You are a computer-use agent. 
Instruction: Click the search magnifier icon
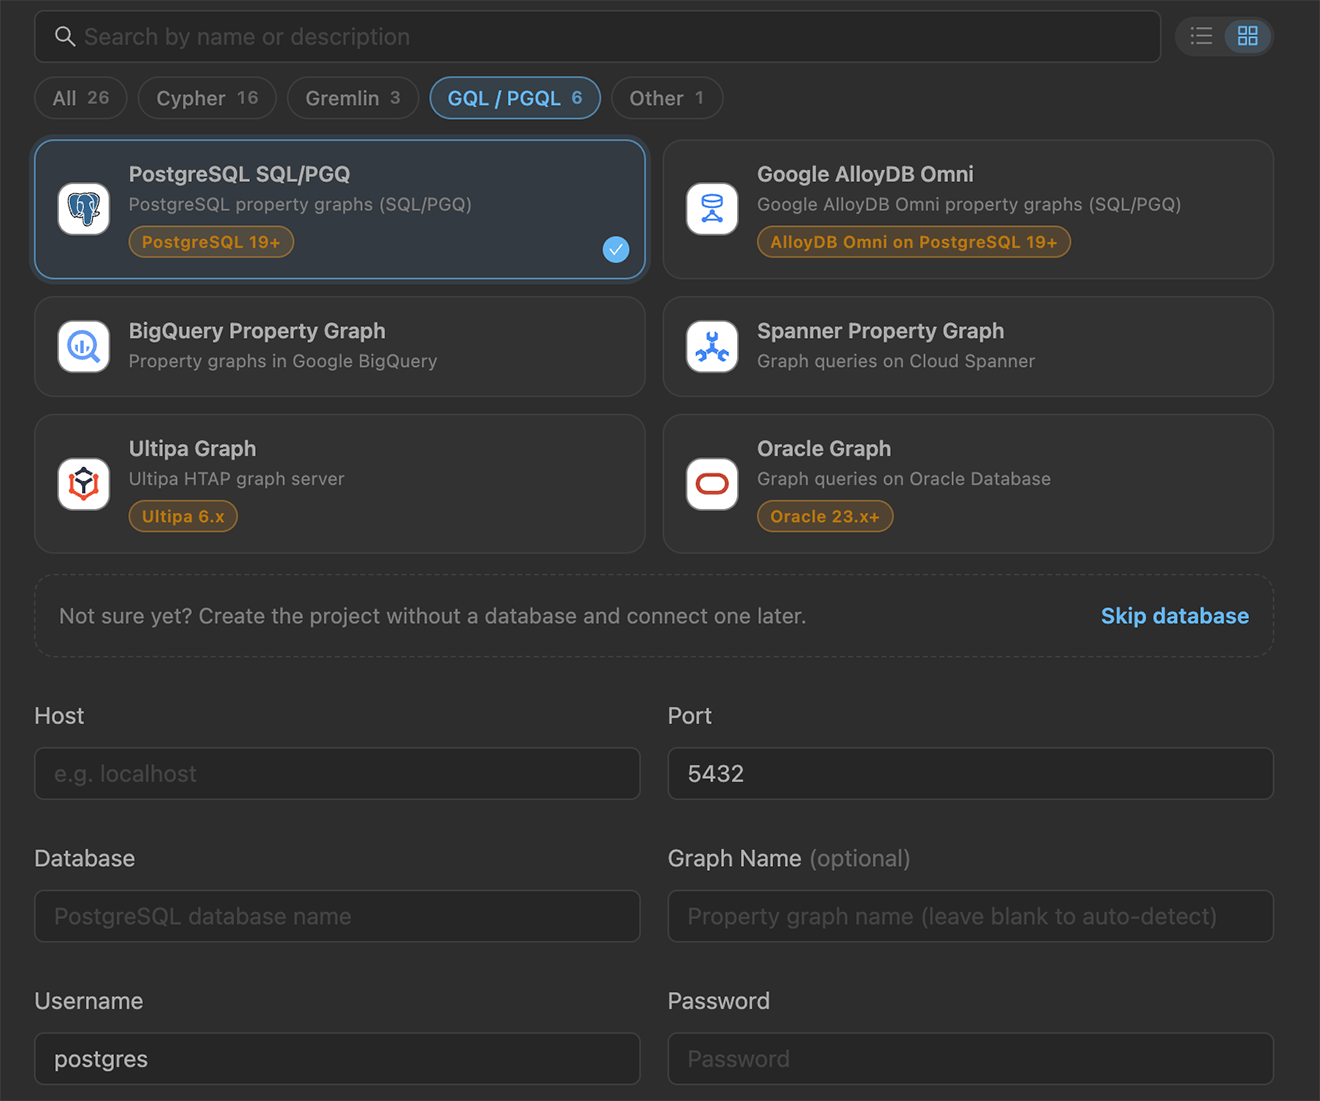(x=65, y=37)
